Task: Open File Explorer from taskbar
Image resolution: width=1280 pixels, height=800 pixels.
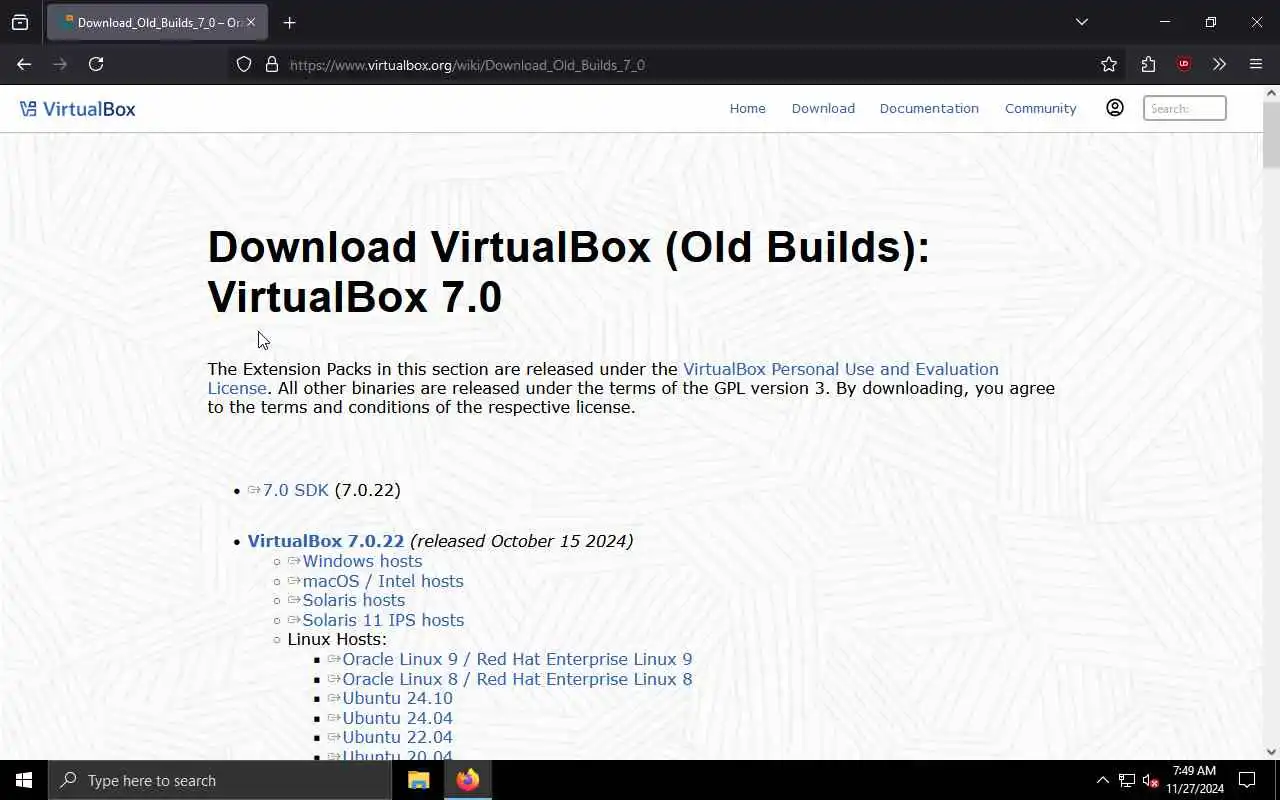Action: [x=419, y=780]
